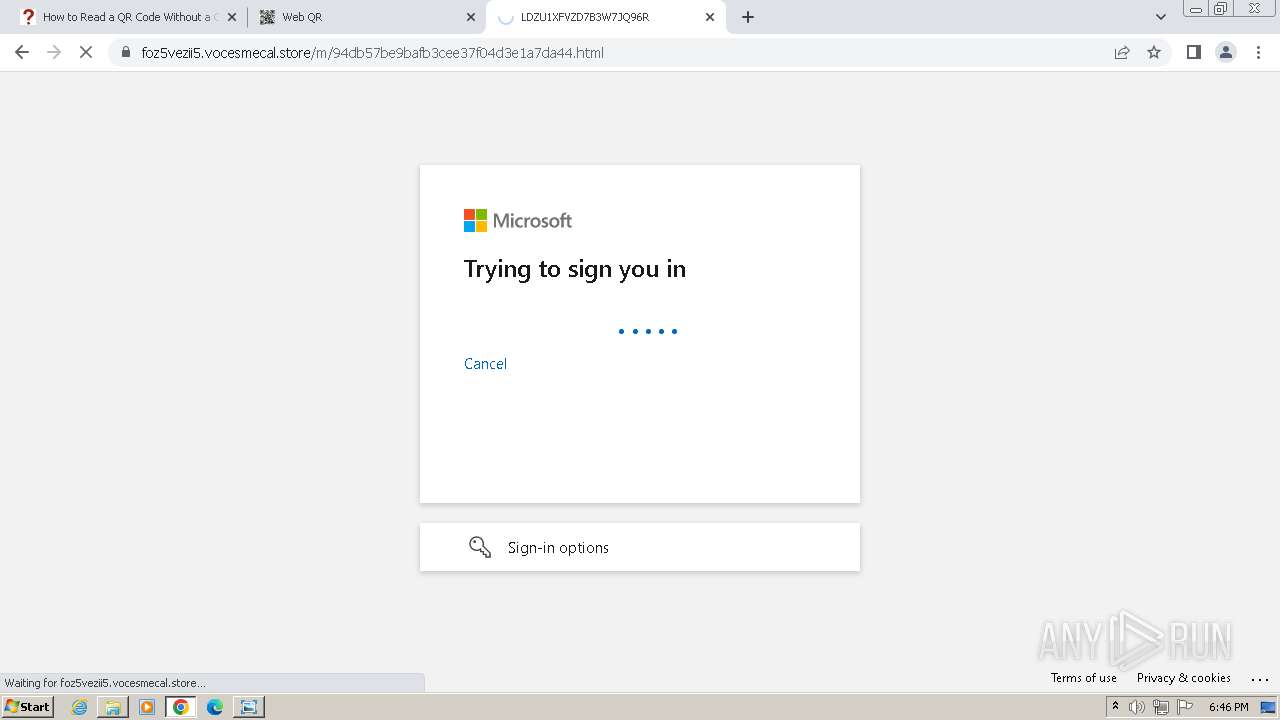Open the Windows Start menu

28,707
